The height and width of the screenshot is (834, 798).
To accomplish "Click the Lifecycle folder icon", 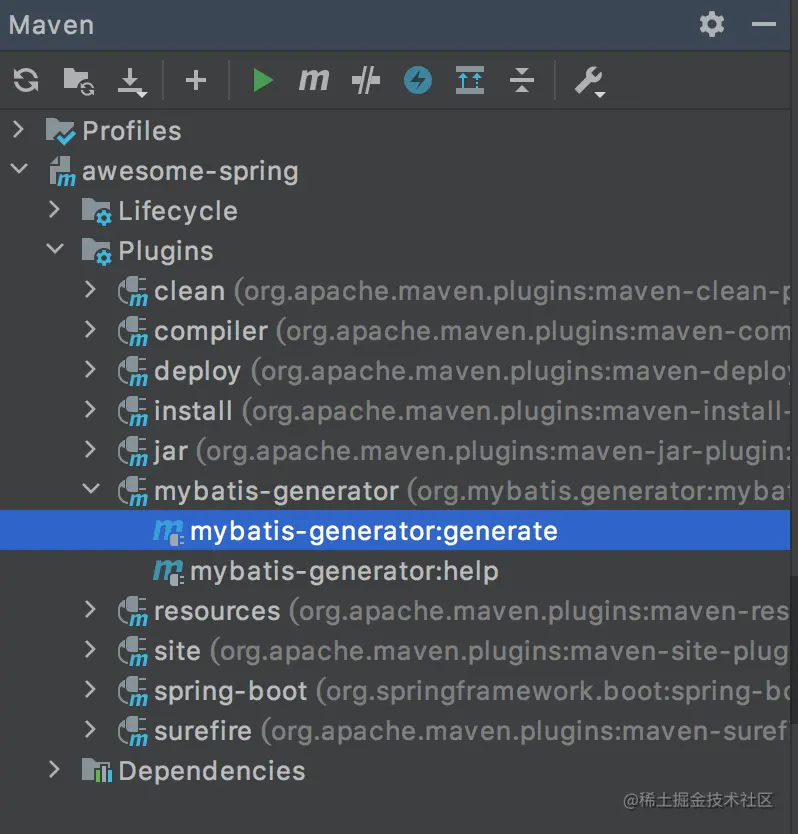I will tap(96, 212).
